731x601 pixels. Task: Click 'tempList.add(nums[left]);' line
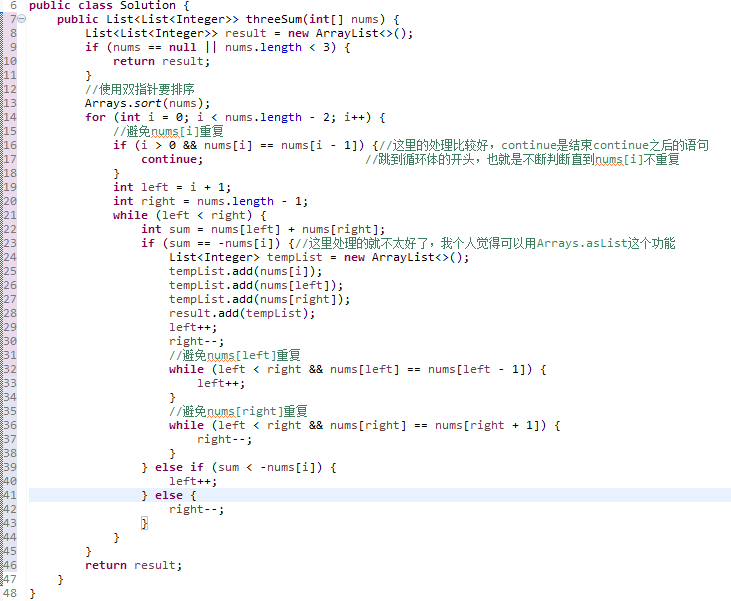pyautogui.click(x=256, y=285)
